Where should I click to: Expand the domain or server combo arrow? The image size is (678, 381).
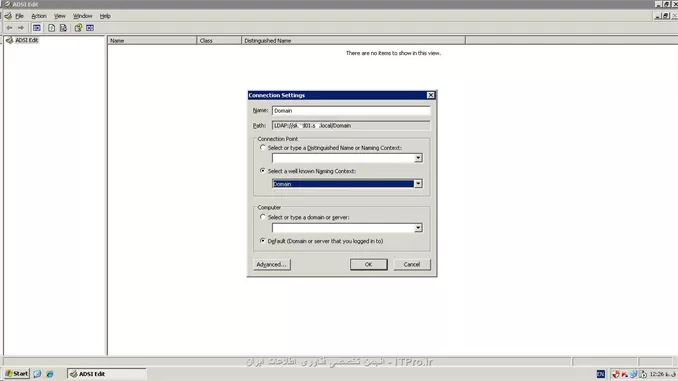418,228
